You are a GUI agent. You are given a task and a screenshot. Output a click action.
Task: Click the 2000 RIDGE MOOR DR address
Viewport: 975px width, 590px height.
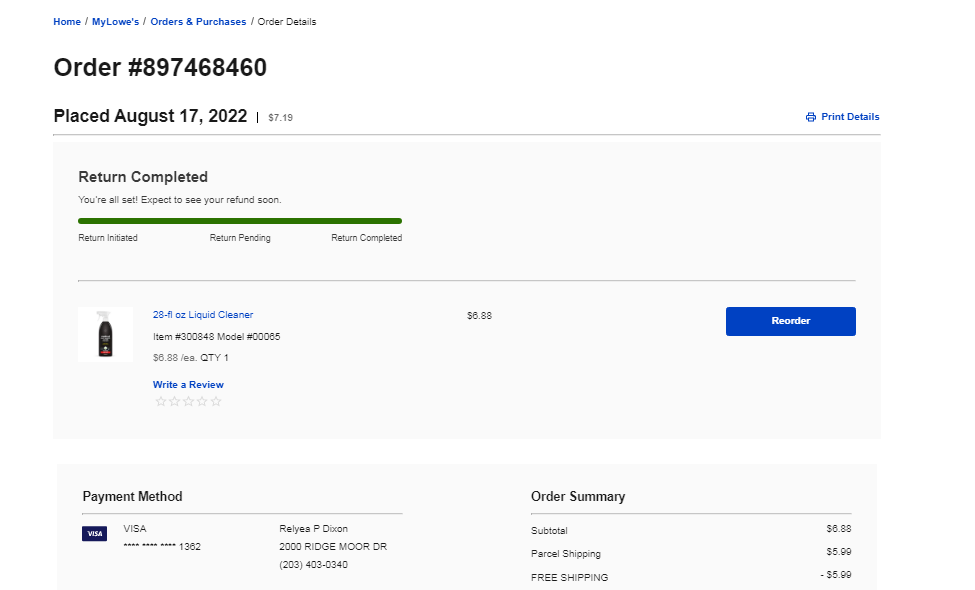pyautogui.click(x=333, y=546)
